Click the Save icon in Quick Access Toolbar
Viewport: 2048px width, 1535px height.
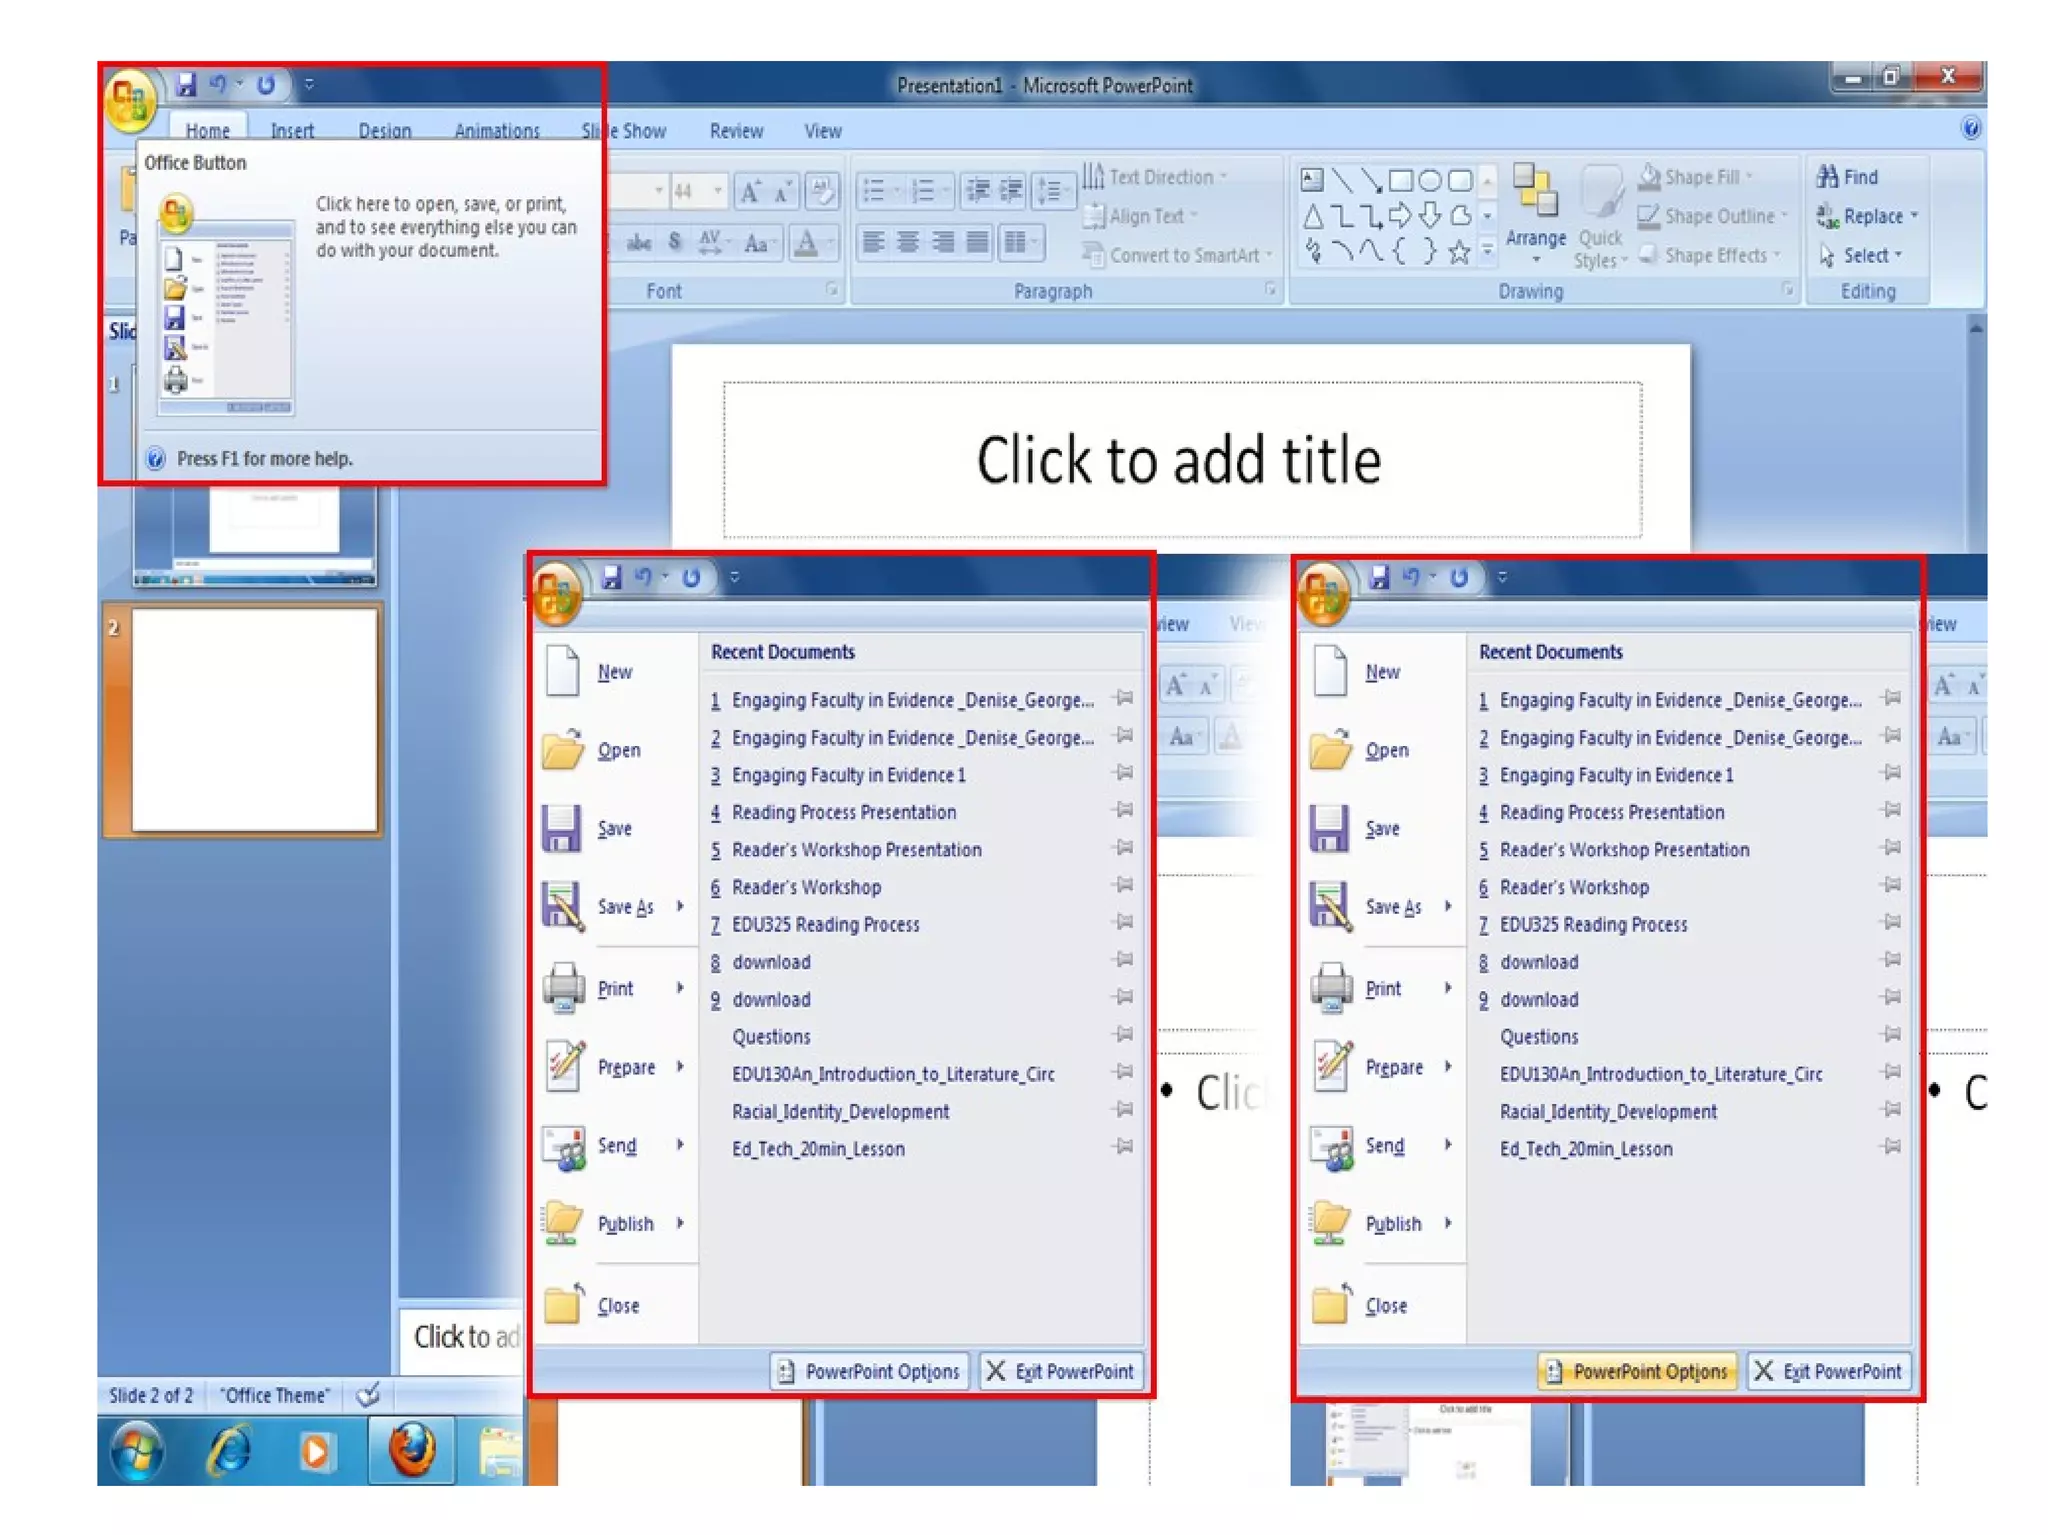(x=186, y=85)
